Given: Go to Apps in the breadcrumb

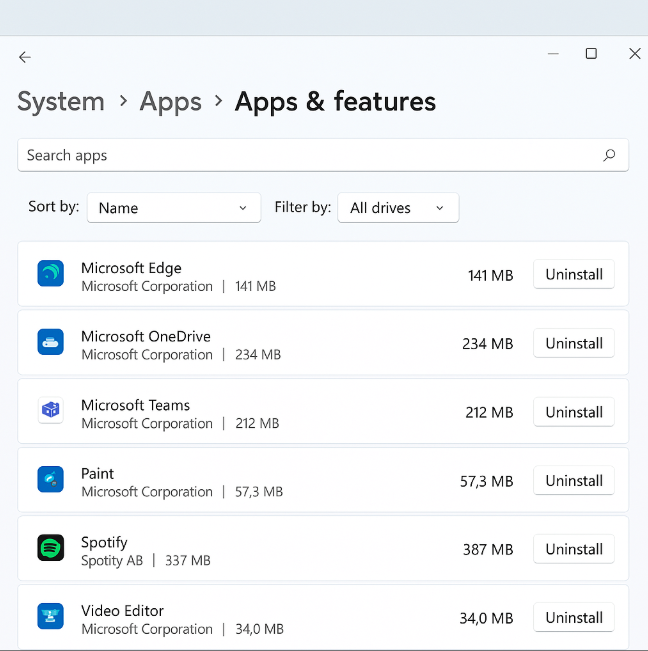Looking at the screenshot, I should 171,101.
